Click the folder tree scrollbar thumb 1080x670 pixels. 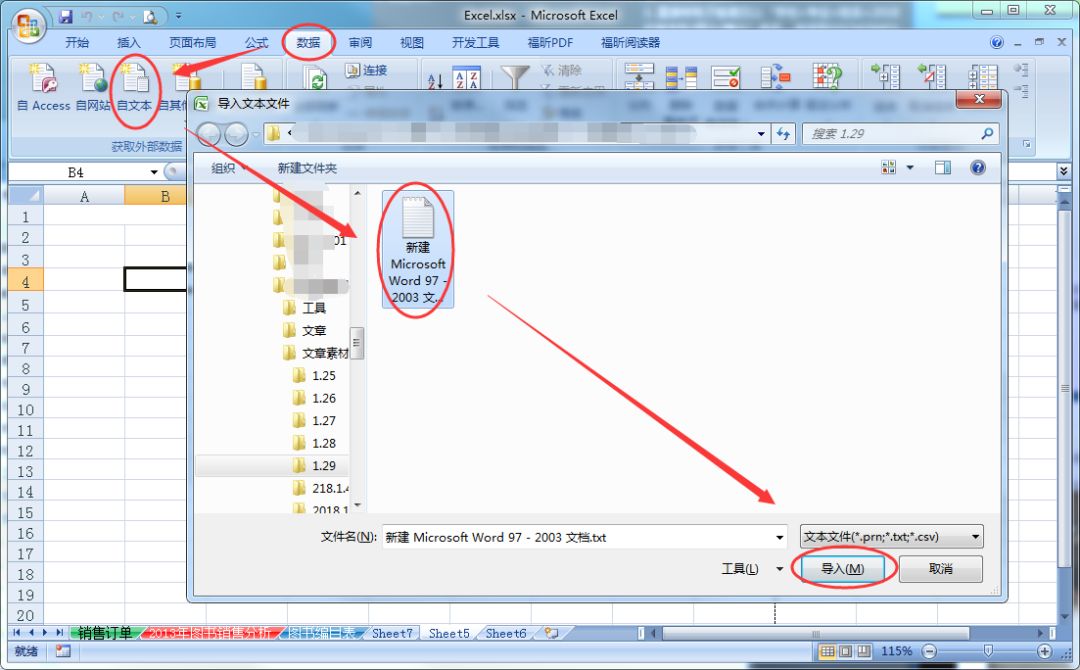pos(357,343)
